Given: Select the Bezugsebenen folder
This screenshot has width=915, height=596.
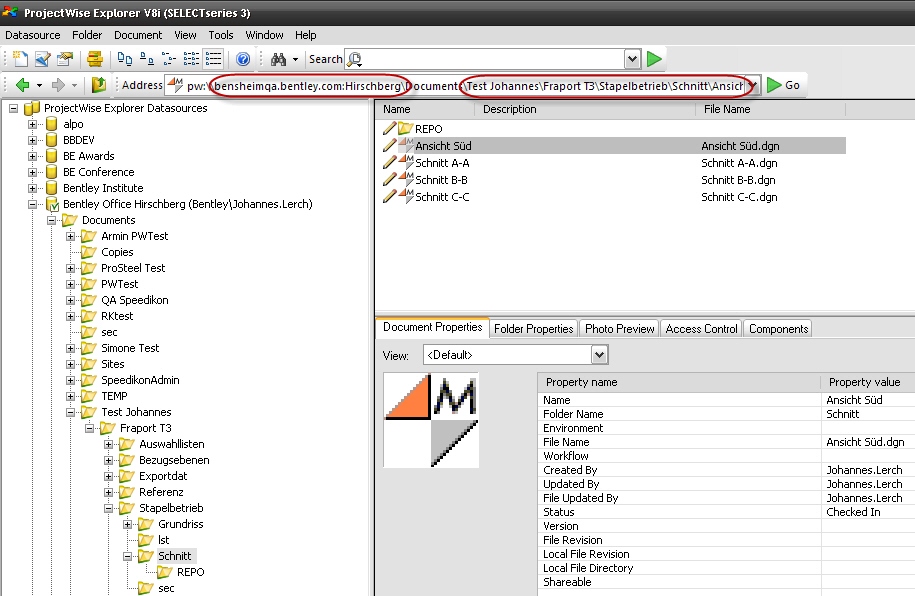Looking at the screenshot, I should click(174, 460).
